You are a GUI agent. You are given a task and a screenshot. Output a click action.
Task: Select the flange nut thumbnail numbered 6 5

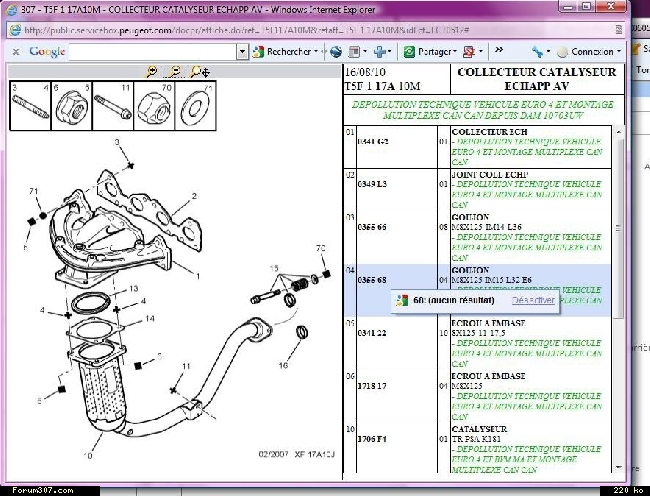71,106
